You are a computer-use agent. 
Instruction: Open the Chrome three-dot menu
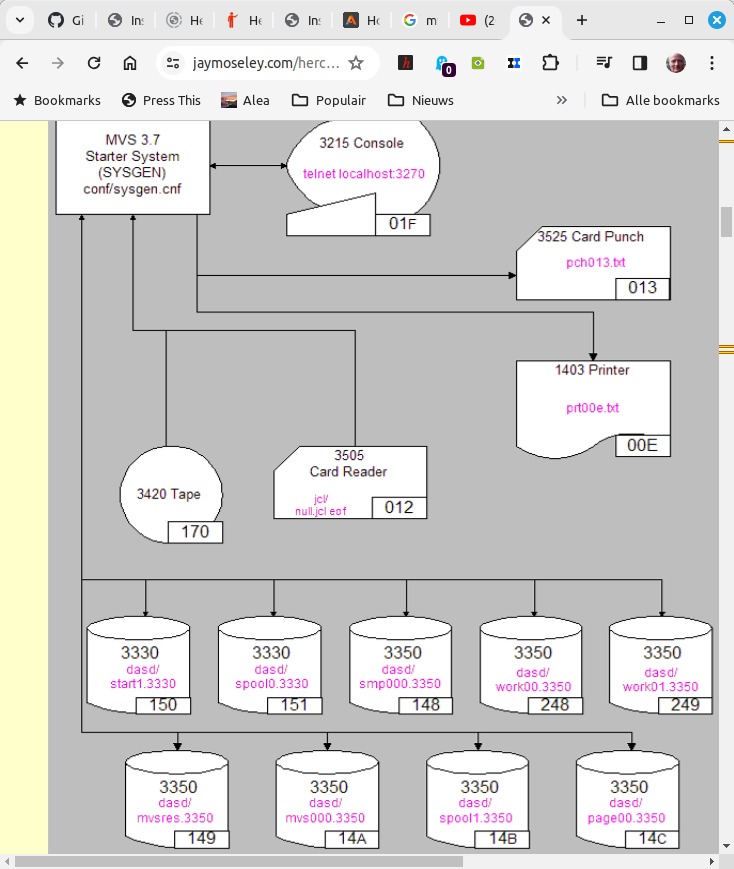[x=712, y=63]
